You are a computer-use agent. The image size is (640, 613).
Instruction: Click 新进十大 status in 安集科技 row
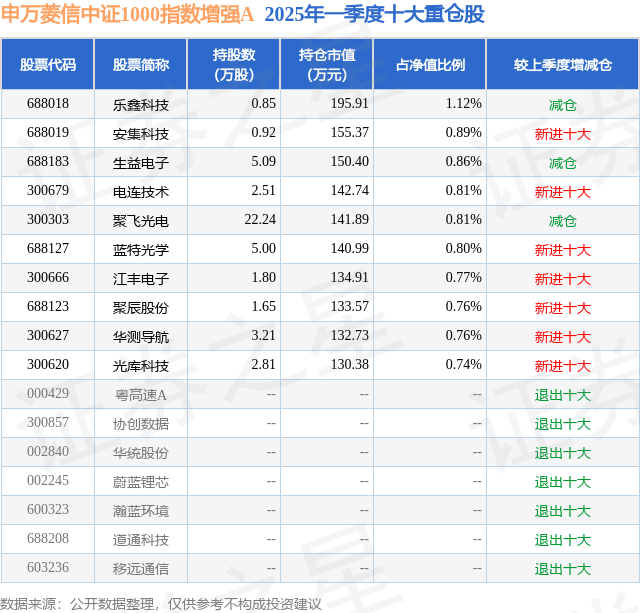point(563,134)
